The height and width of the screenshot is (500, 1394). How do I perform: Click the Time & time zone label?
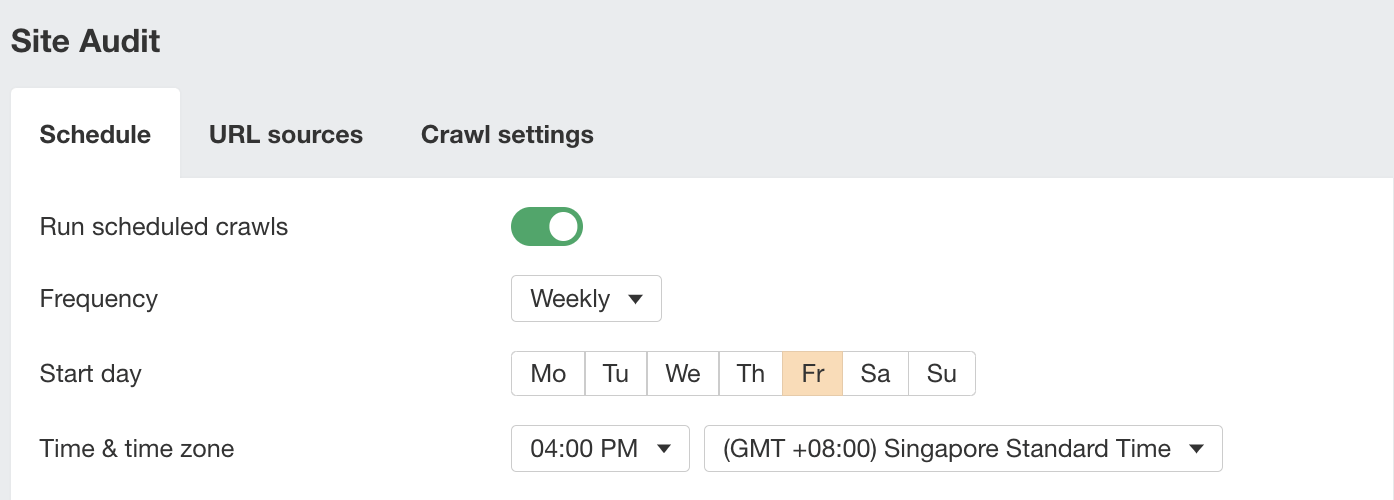(137, 449)
